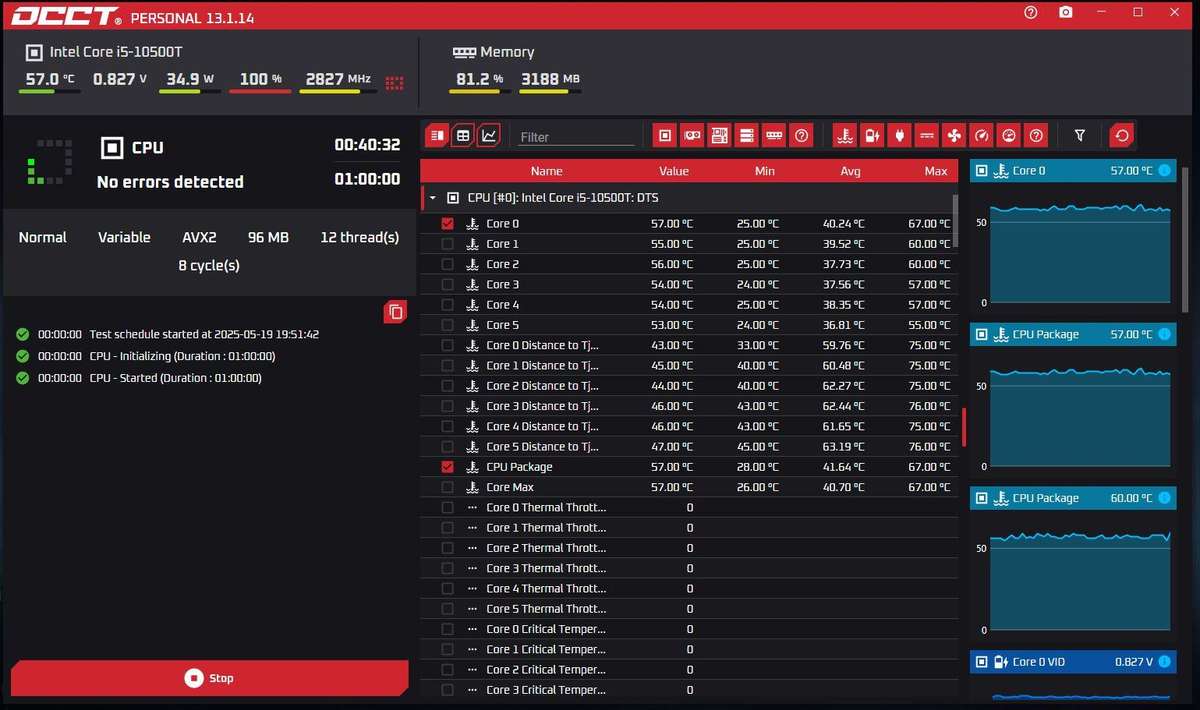Click the info dot on Core 0 VID graph
This screenshot has height=710, width=1200.
pos(1164,662)
